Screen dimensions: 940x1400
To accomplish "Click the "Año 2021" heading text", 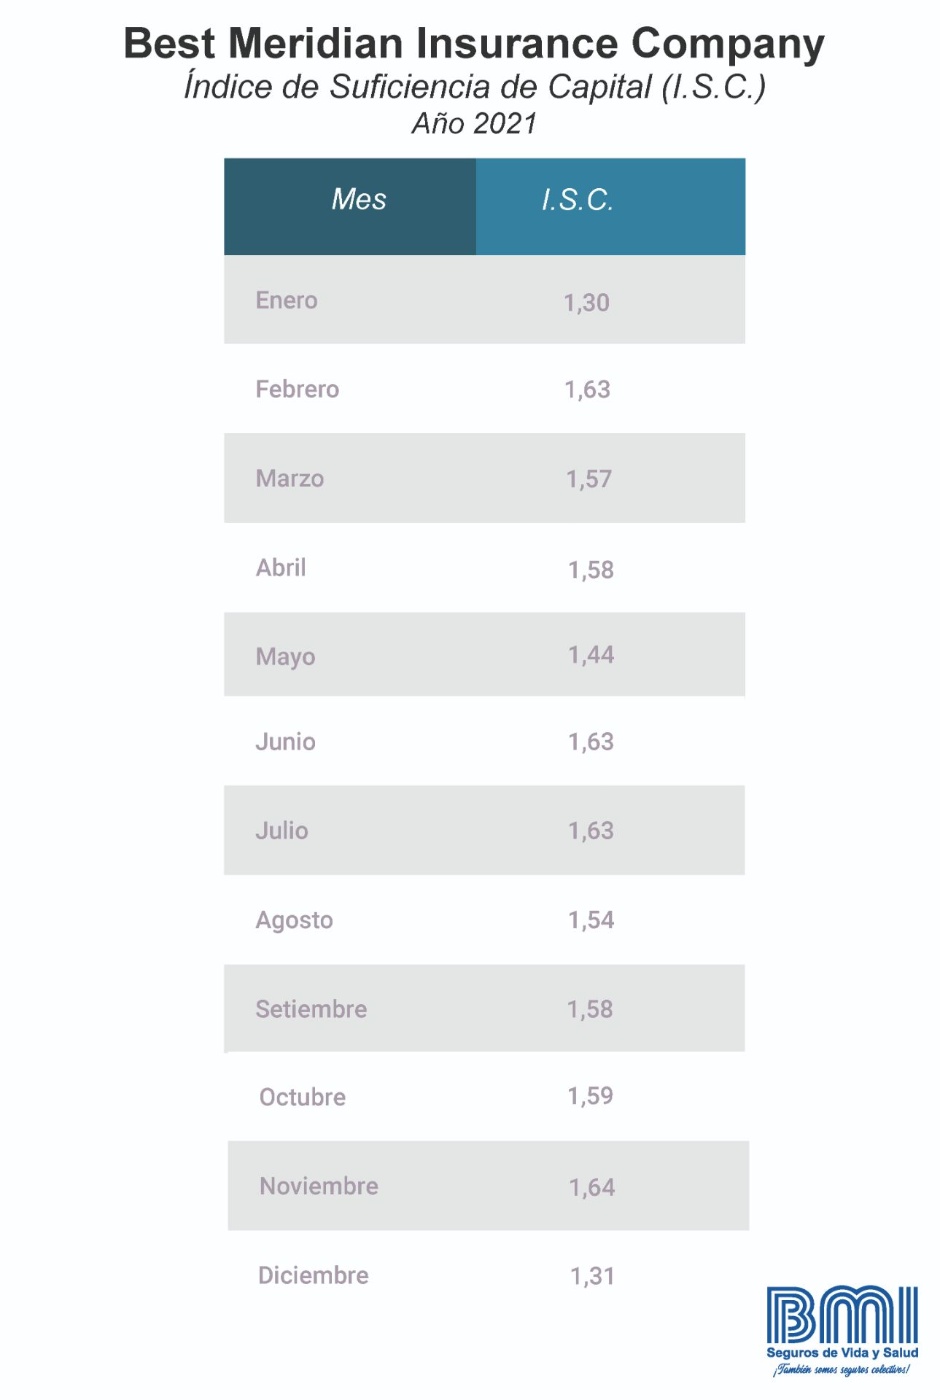I will [x=474, y=124].
